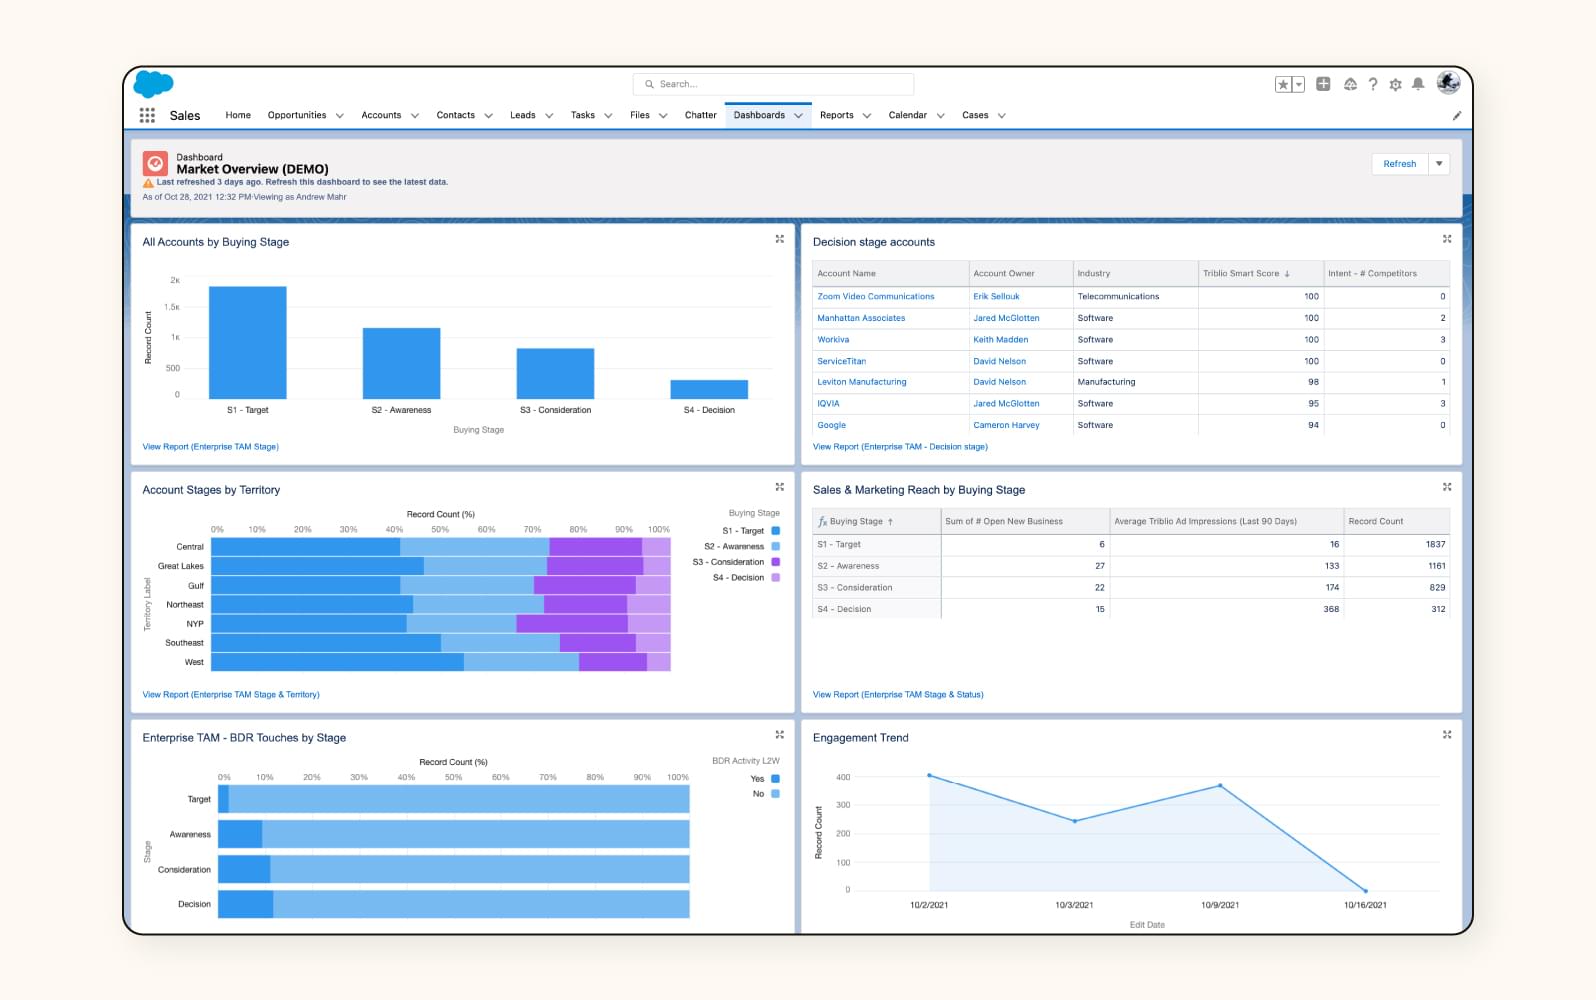Expand the Opportunities tab dropdown chevron
This screenshot has width=1596, height=1000.
340,116
